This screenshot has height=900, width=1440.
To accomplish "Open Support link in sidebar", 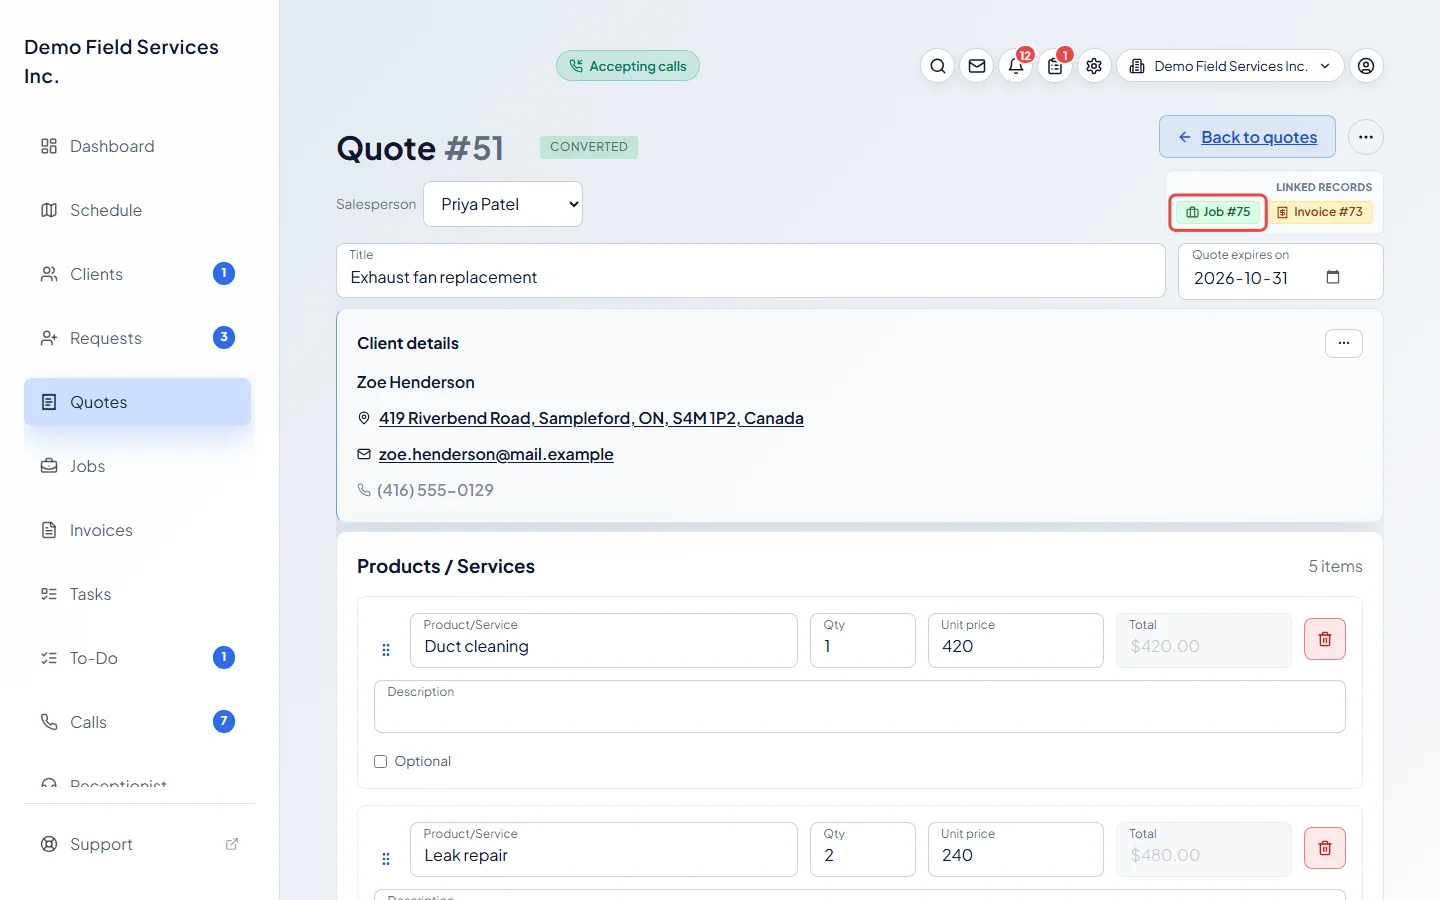I will [x=138, y=844].
